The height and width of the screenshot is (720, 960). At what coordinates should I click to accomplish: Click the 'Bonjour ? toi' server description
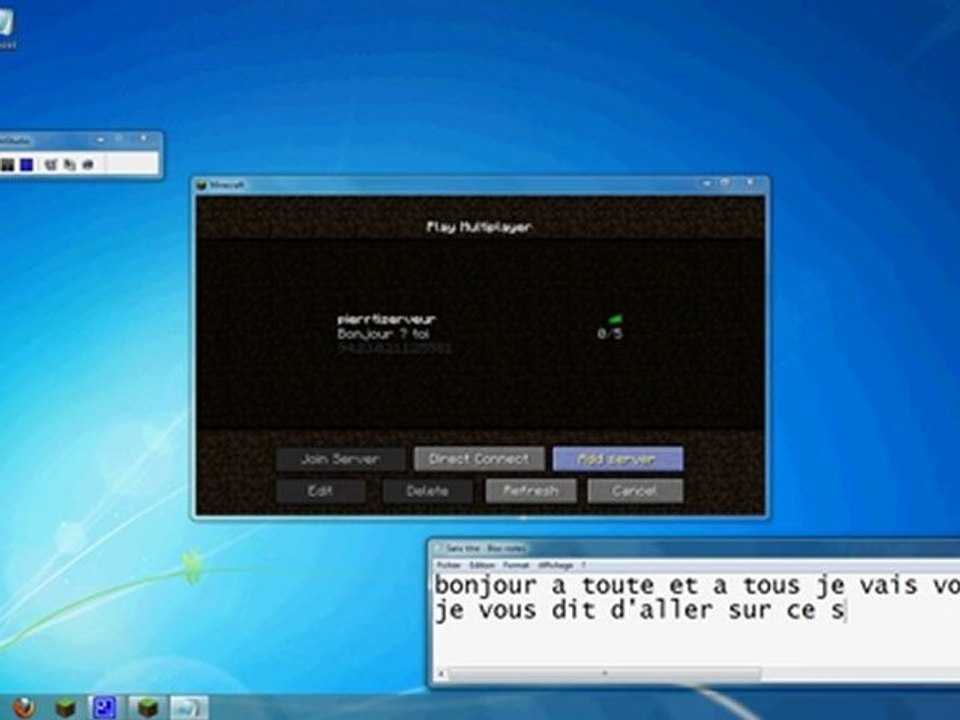coord(383,334)
